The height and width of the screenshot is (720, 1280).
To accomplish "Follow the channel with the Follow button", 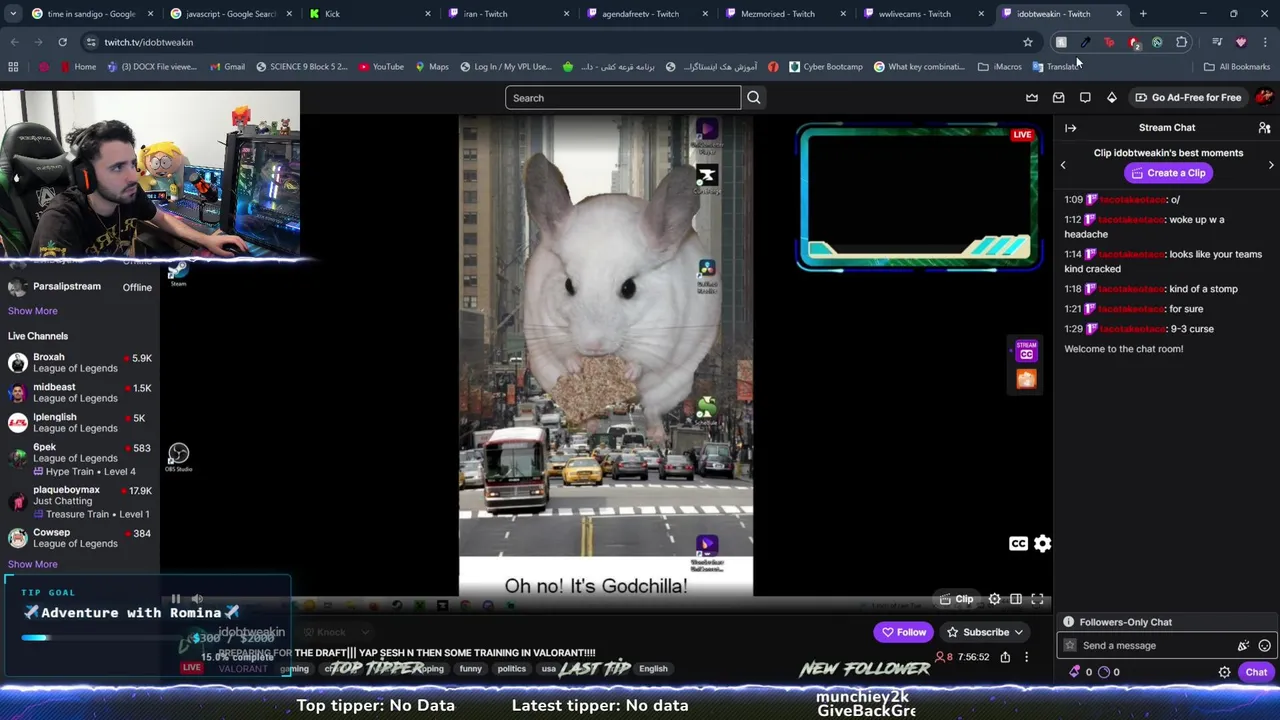I will [x=903, y=632].
